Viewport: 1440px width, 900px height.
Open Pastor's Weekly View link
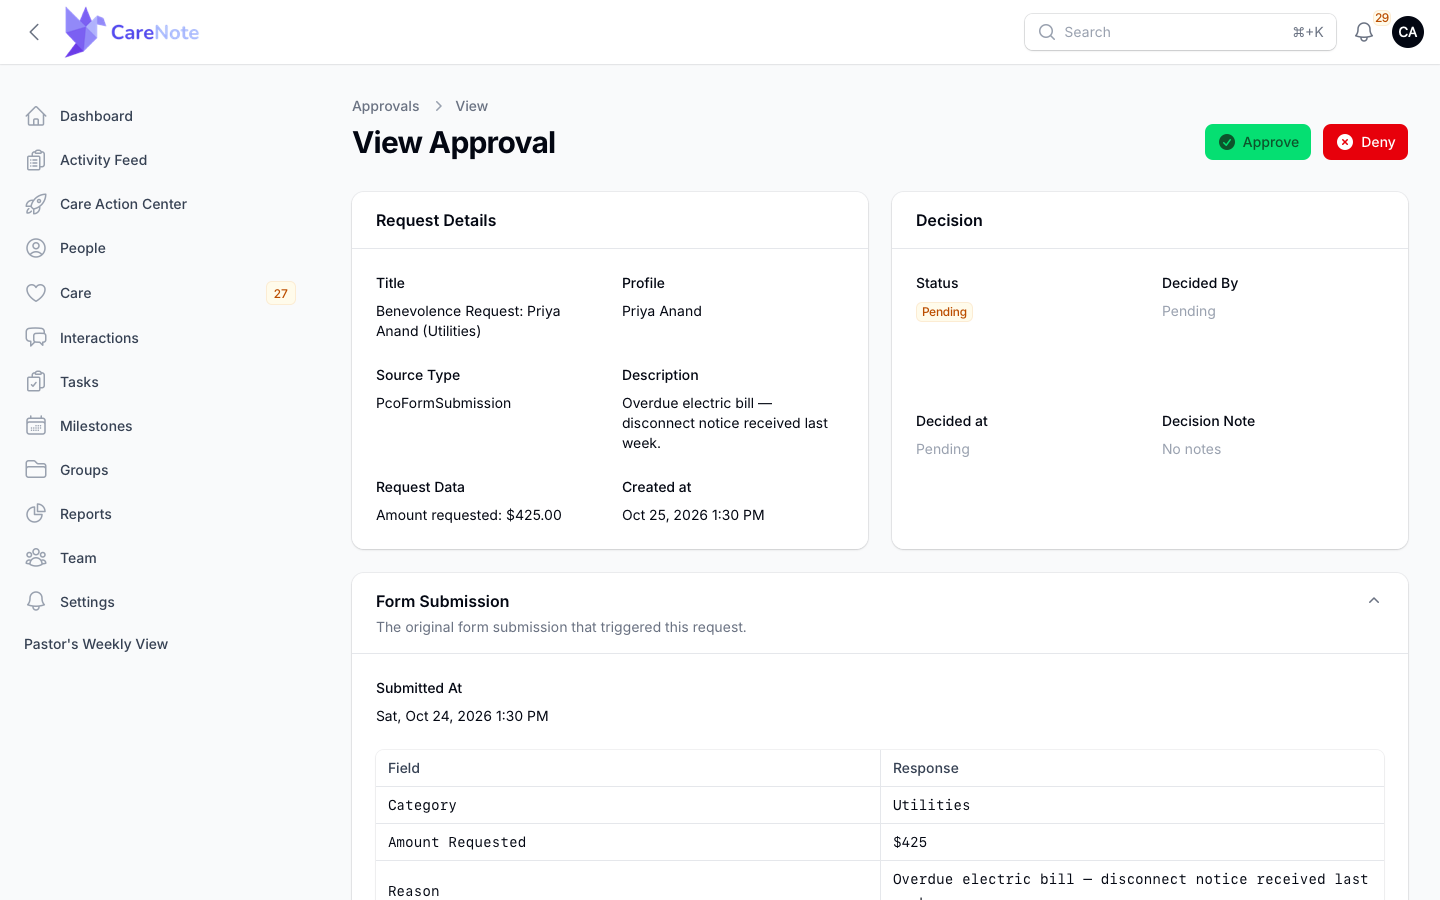click(96, 644)
